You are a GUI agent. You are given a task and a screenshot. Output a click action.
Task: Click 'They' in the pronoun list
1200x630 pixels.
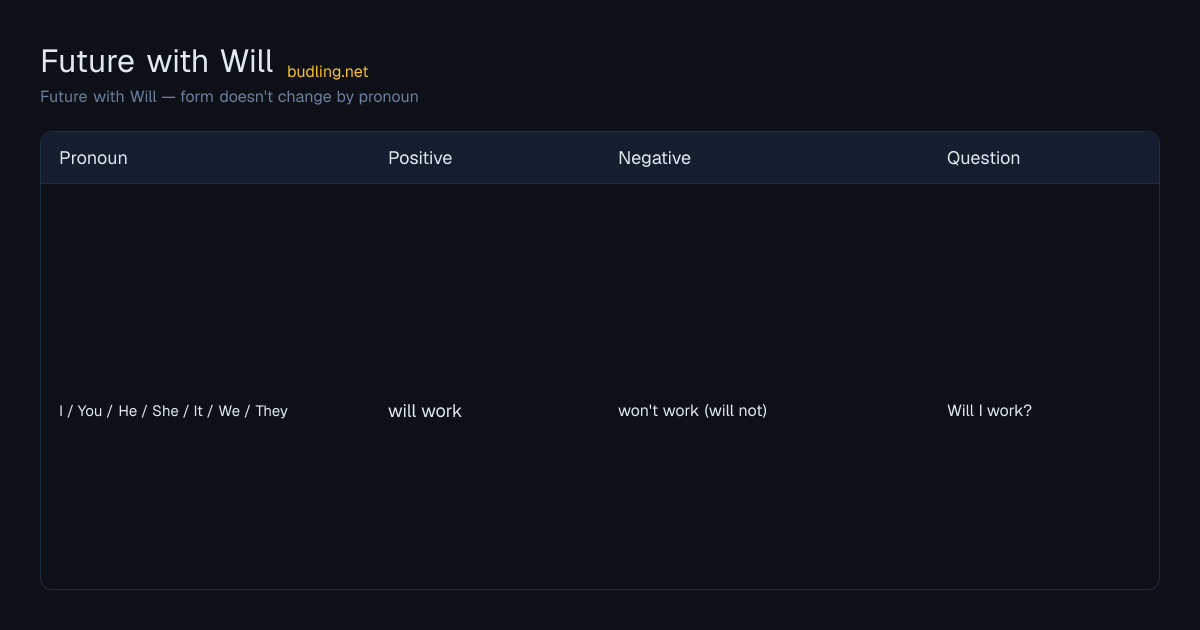271,411
